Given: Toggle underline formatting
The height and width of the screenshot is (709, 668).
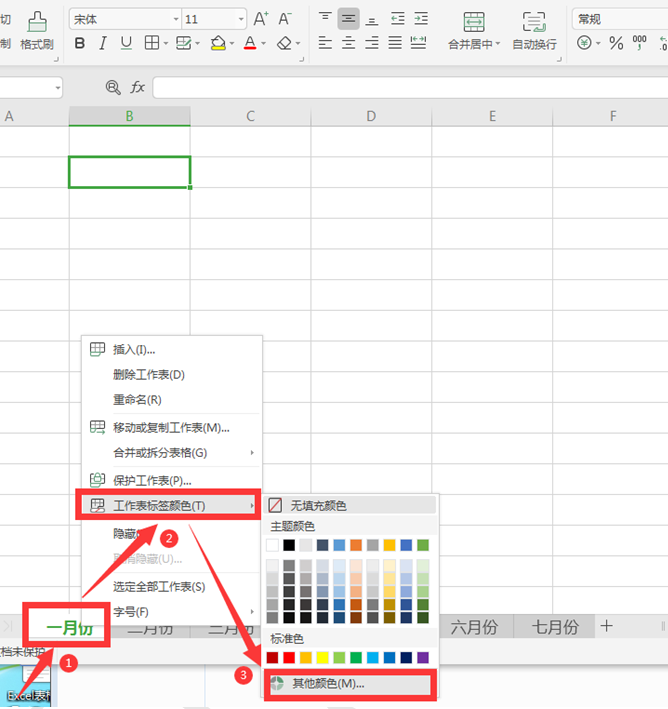Looking at the screenshot, I should [x=126, y=43].
